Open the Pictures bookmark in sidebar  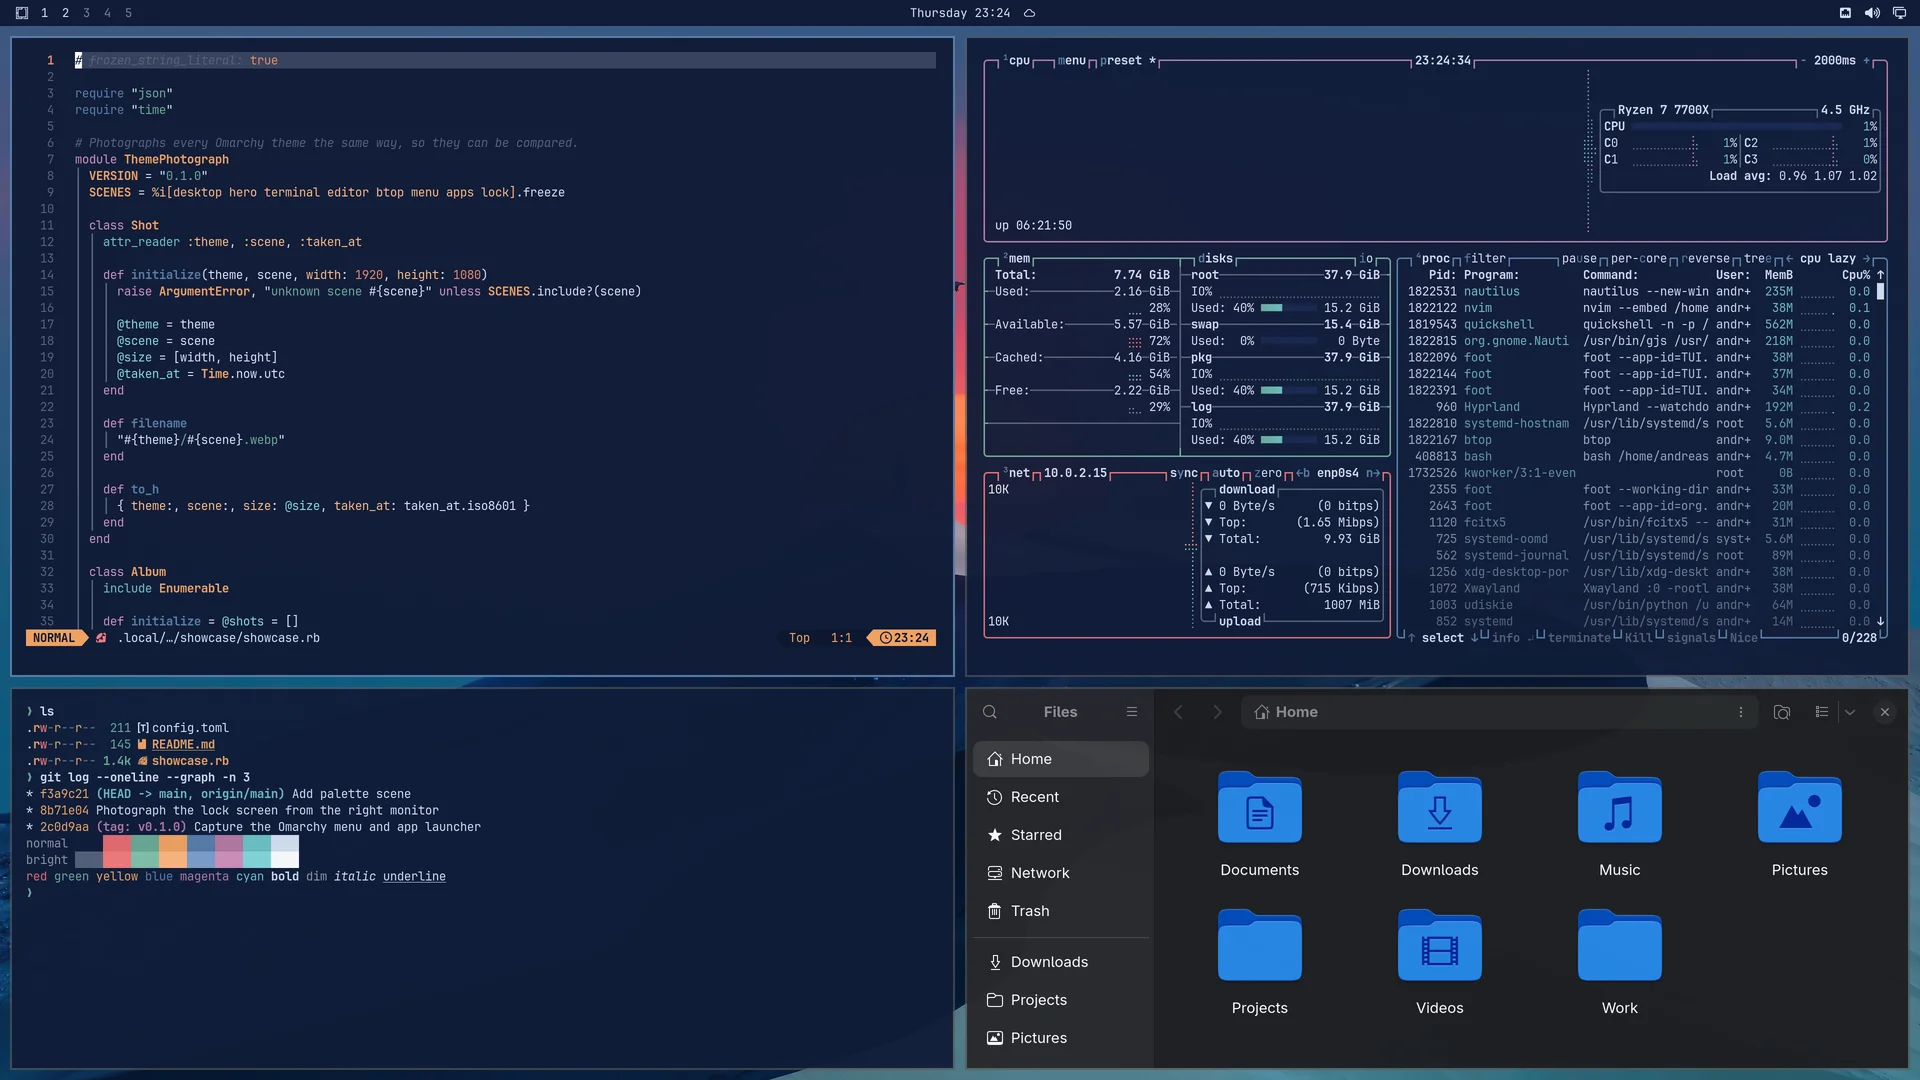pos(1061,1038)
